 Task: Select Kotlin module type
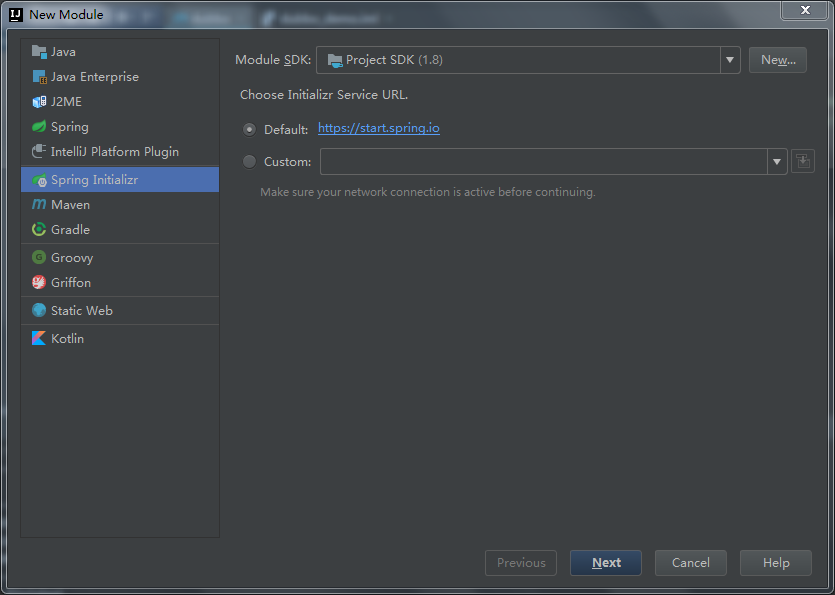pos(120,338)
